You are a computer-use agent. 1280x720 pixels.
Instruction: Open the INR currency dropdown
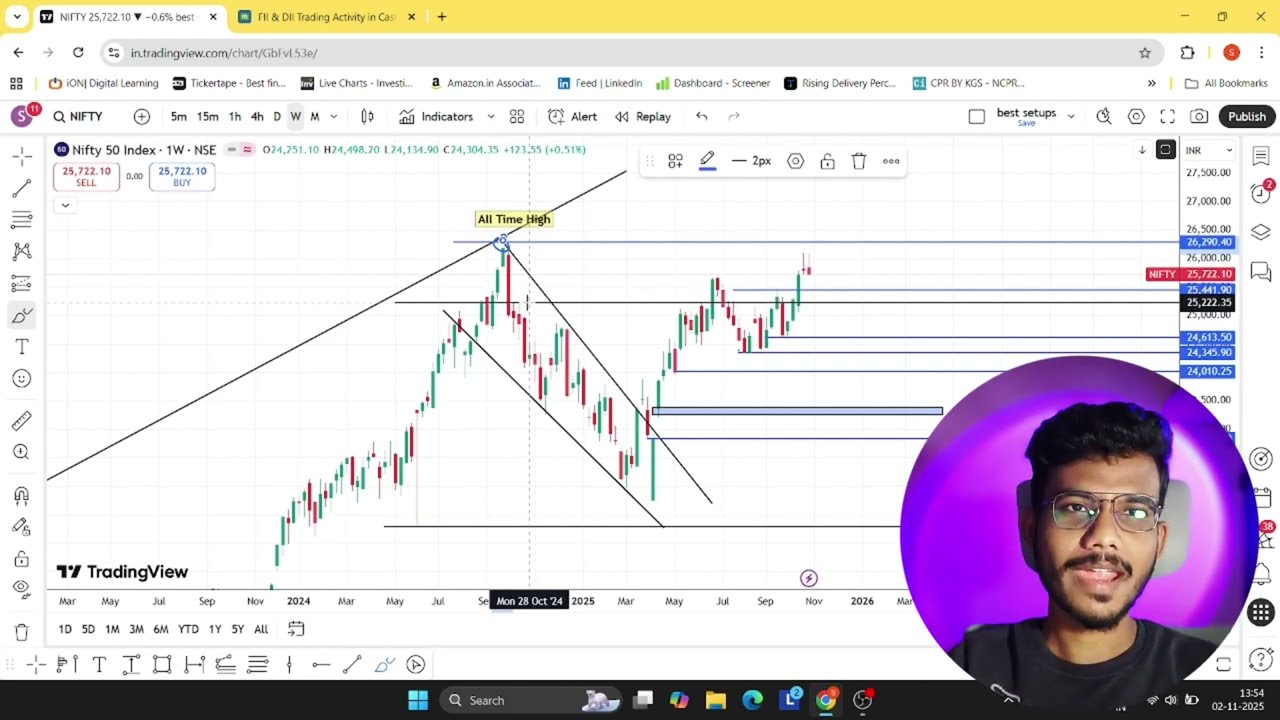tap(1209, 151)
